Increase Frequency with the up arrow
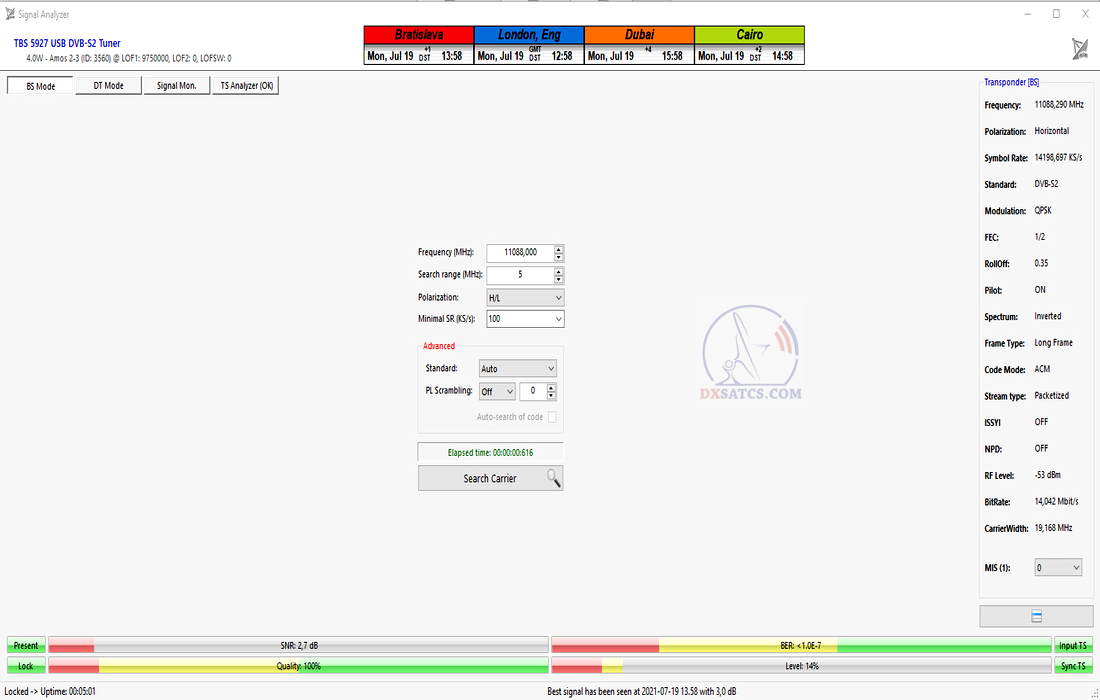Screen dimensions: 1100x700 [x=558, y=249]
